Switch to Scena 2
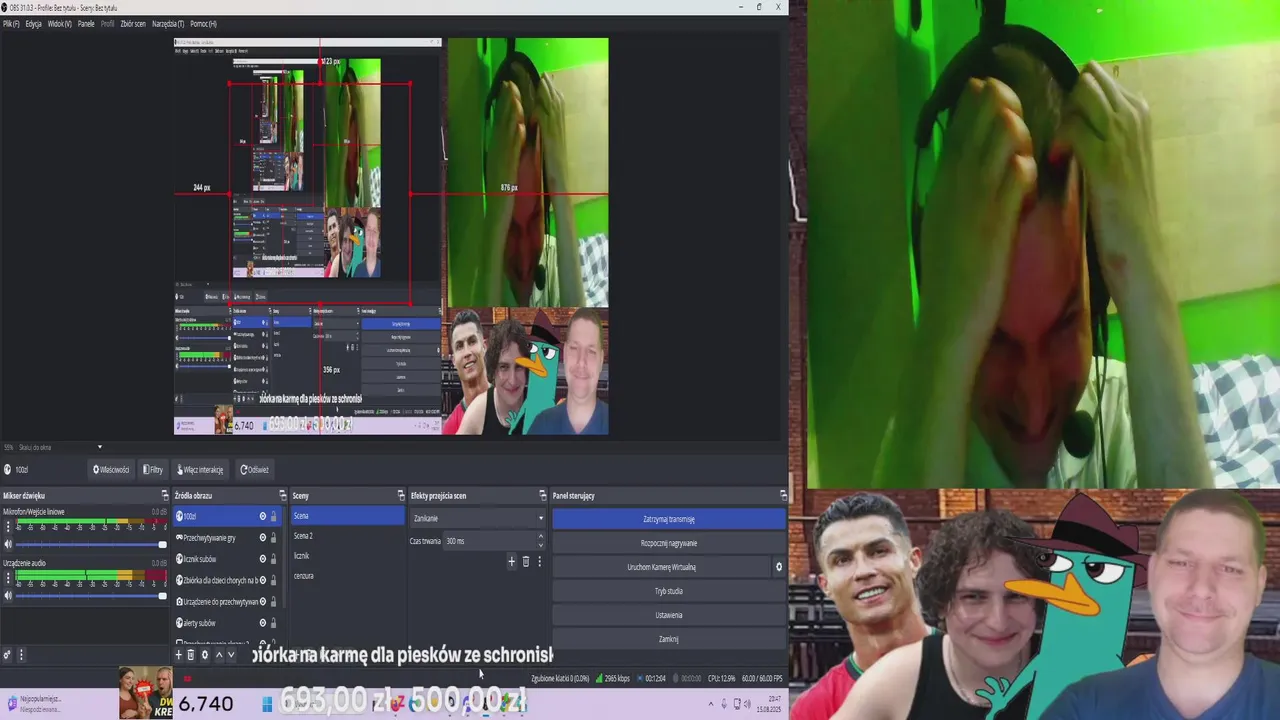1280x720 pixels. point(348,536)
